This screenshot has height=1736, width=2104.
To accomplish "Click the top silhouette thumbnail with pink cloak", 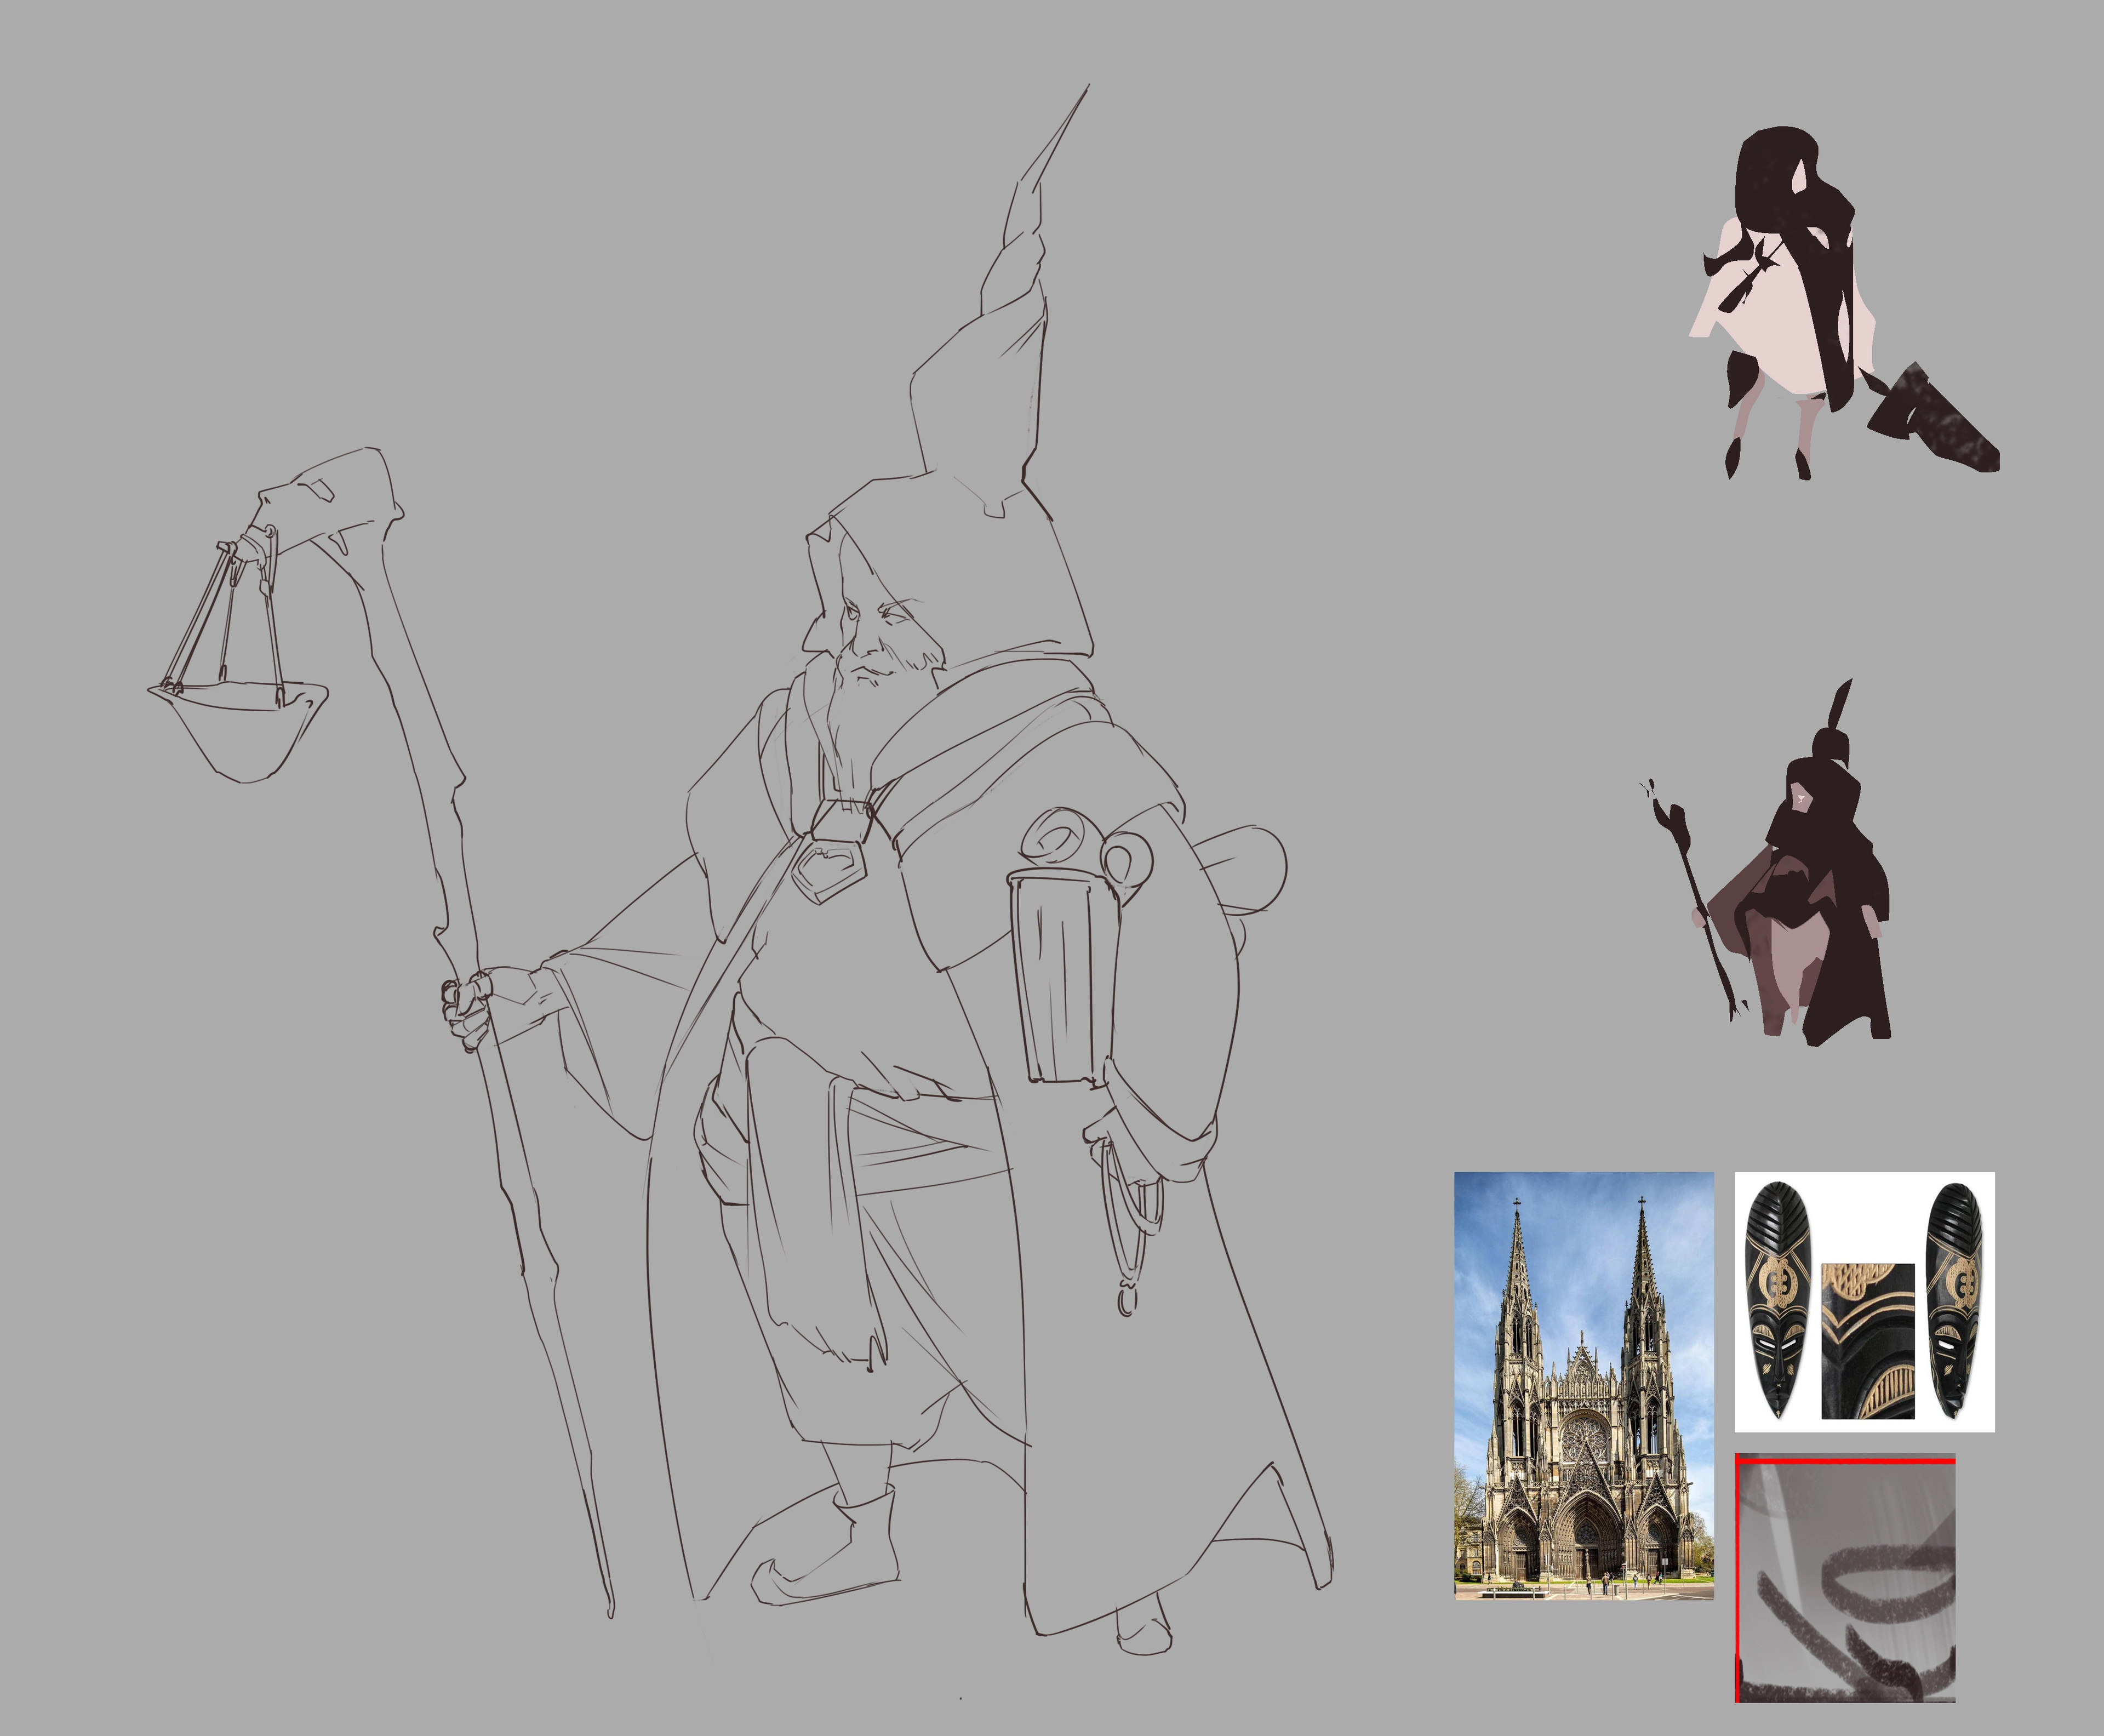I will pos(1790,300).
